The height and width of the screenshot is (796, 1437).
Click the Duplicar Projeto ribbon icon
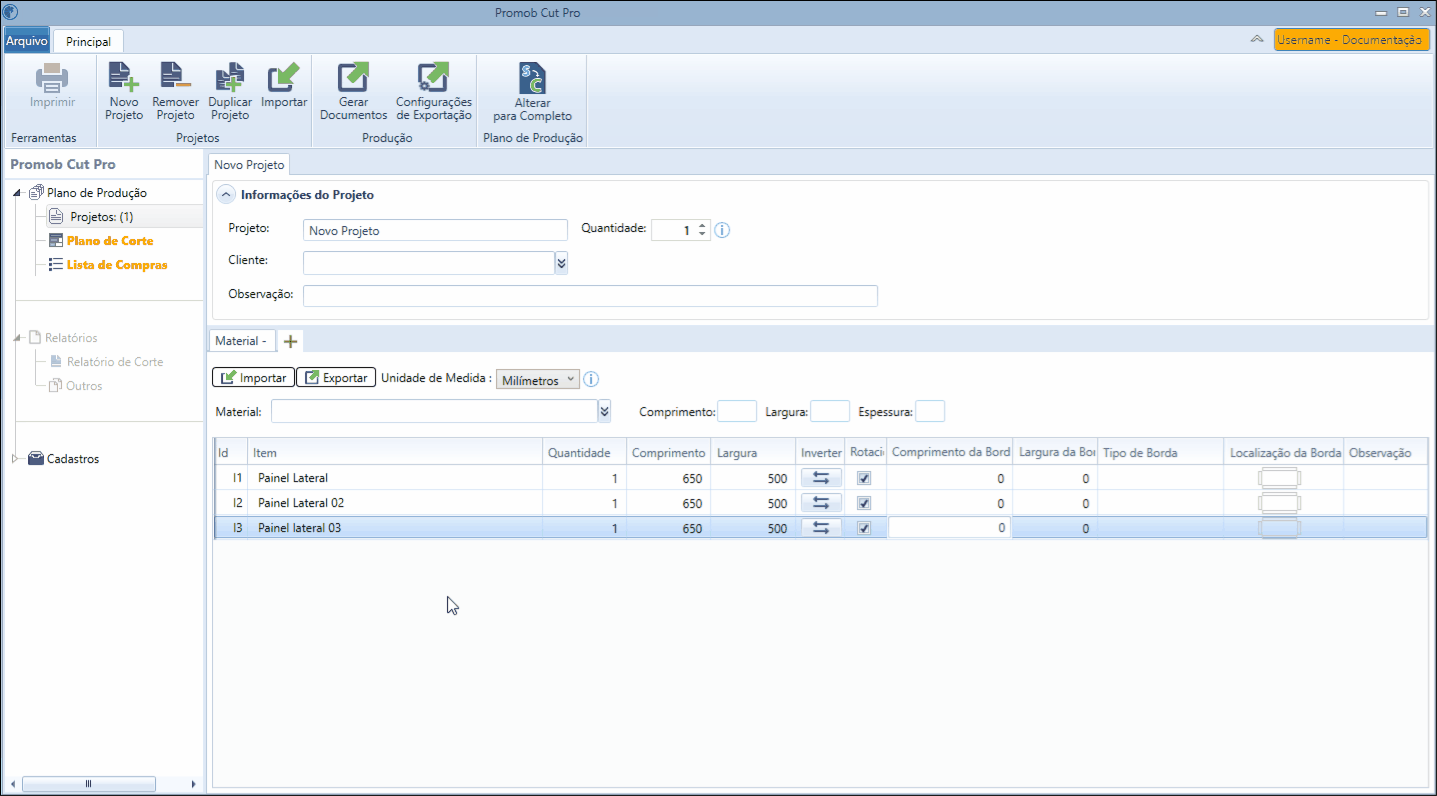click(230, 78)
